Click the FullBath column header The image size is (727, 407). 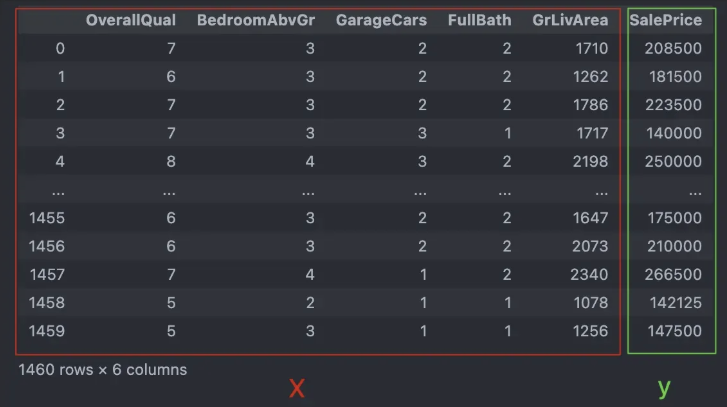point(479,20)
